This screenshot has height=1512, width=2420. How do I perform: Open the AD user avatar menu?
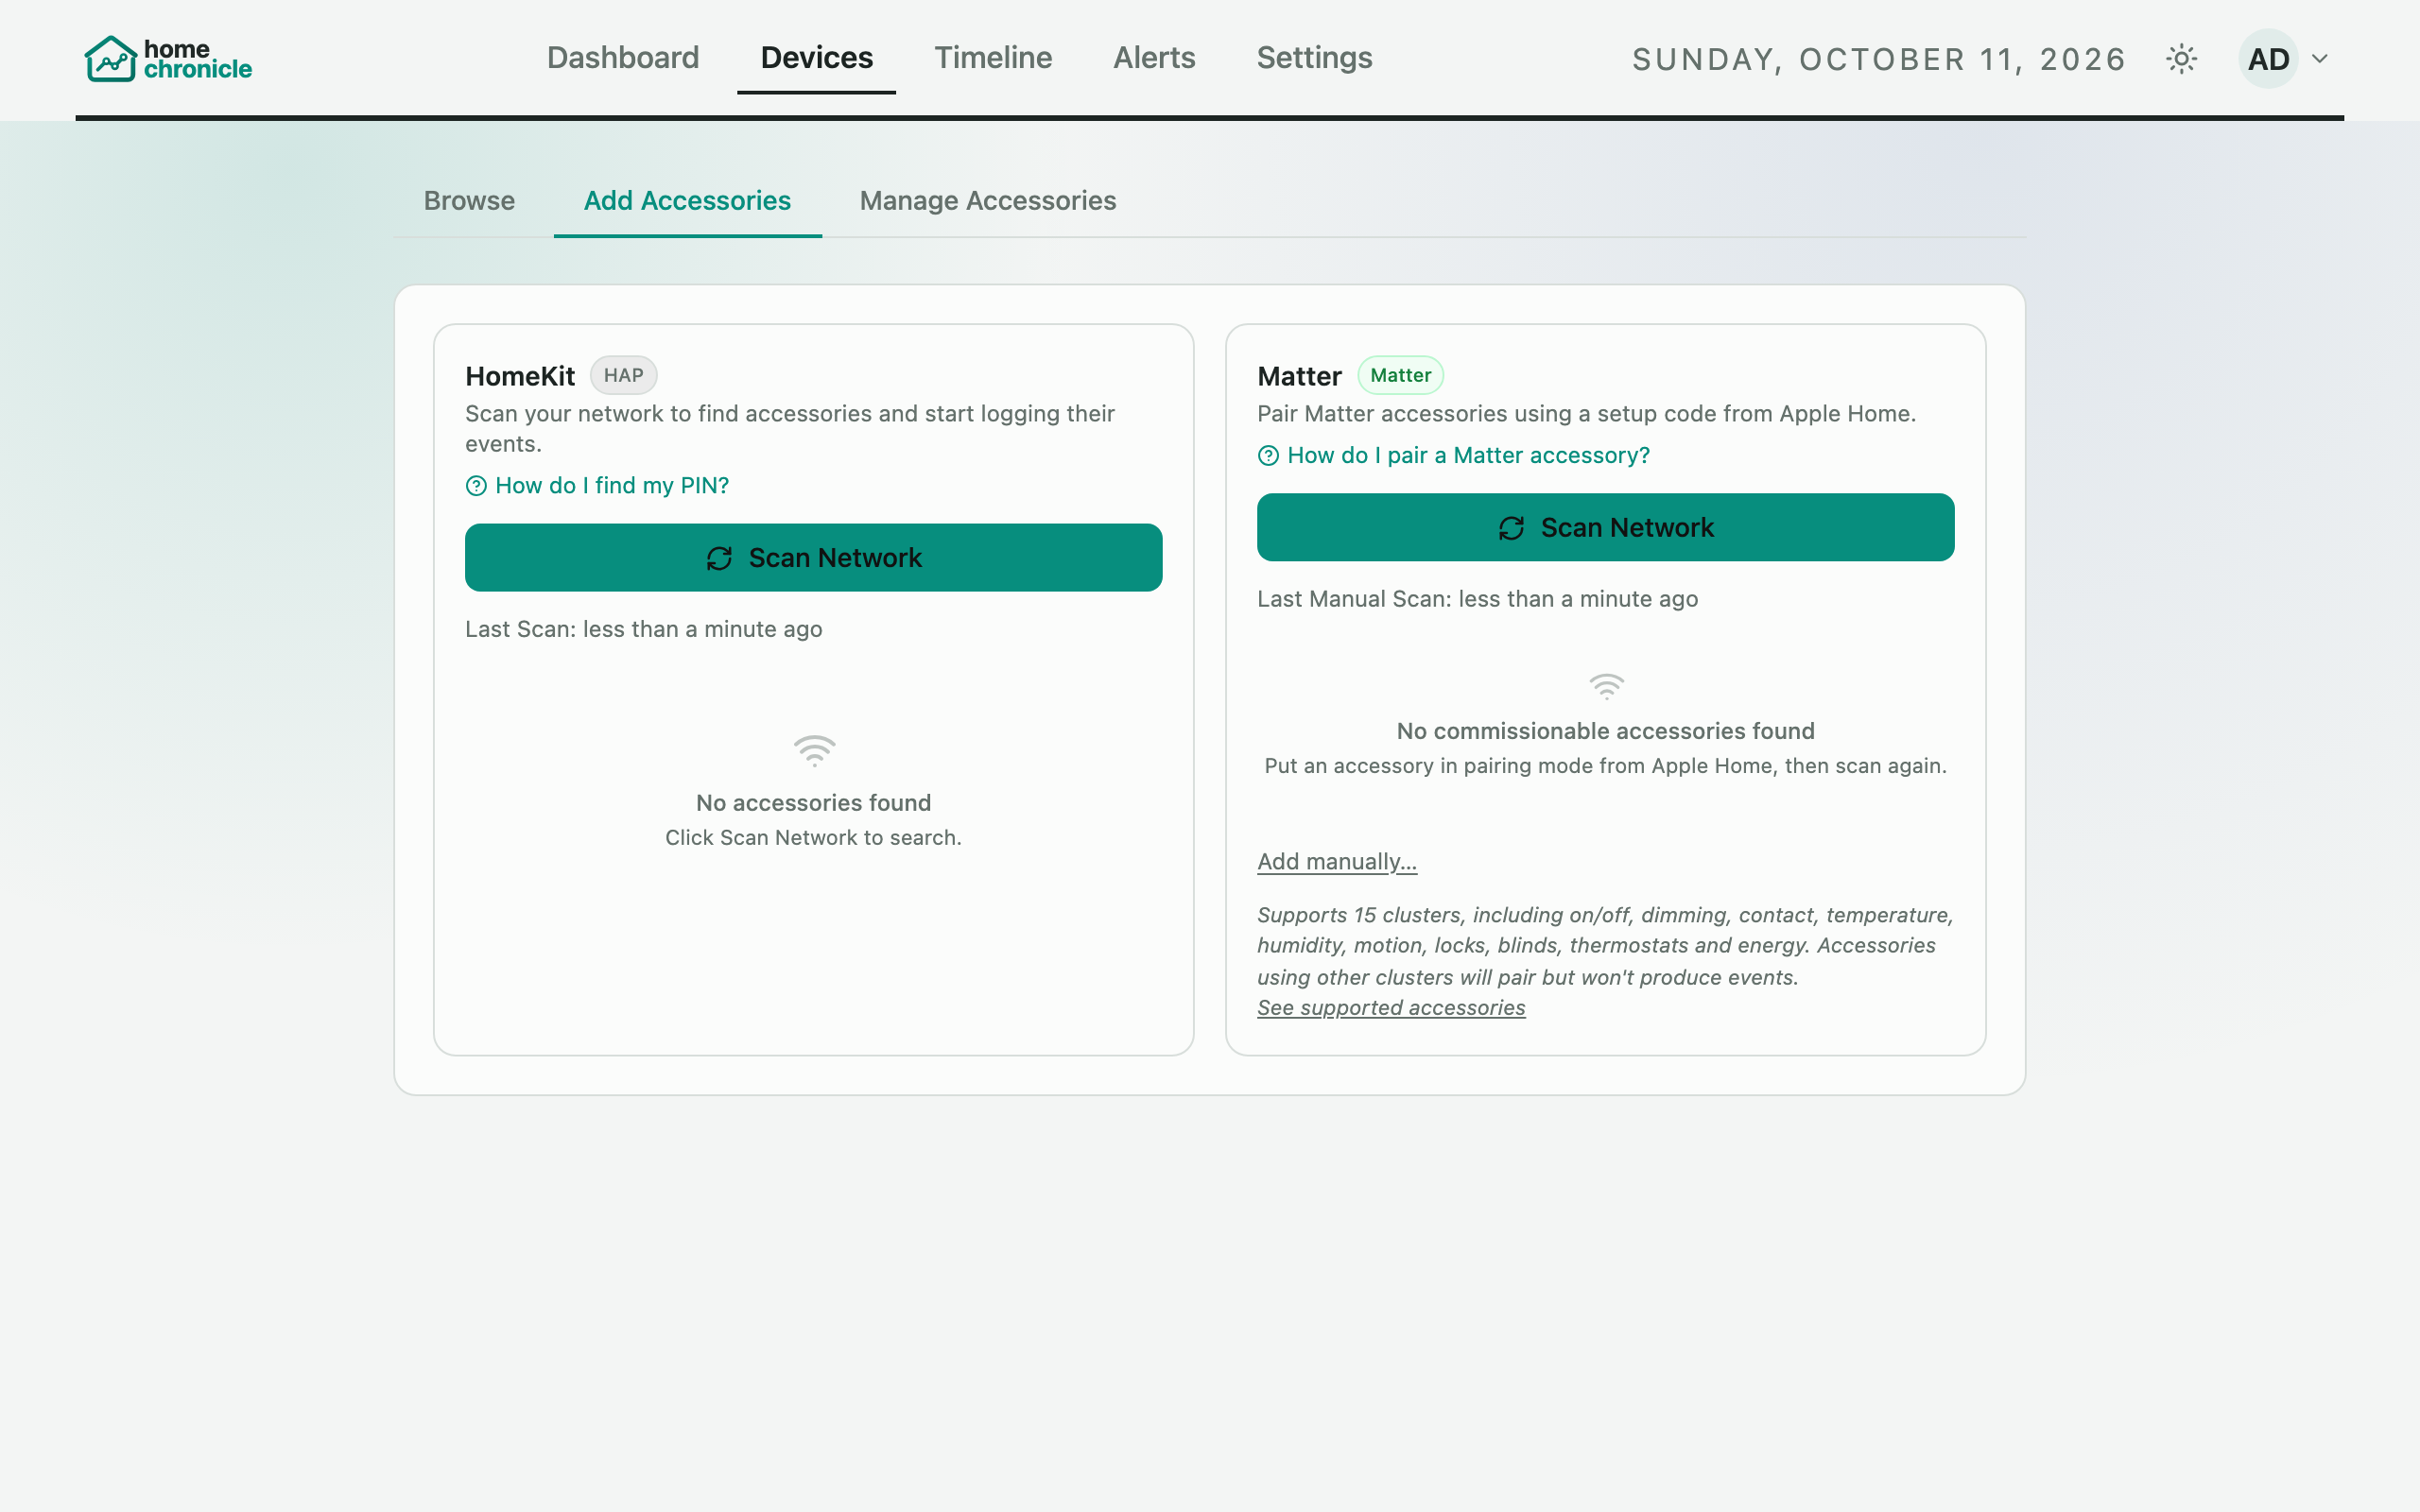2267,59
